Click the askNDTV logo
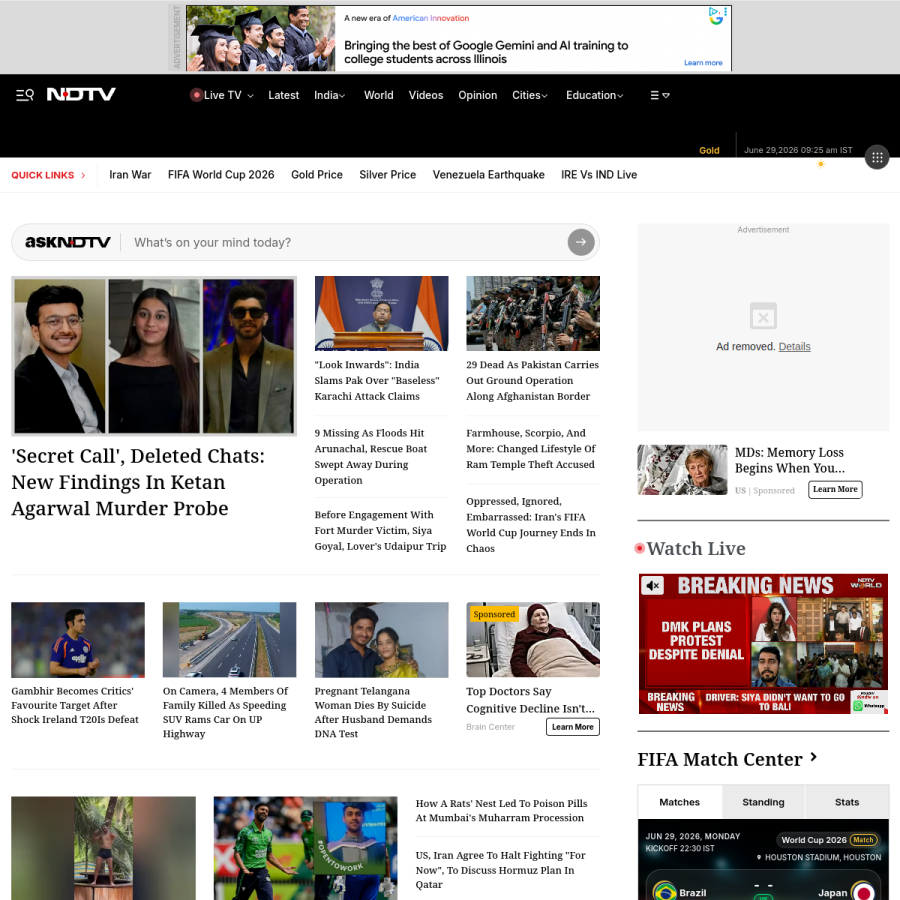The width and height of the screenshot is (900, 900). pos(68,242)
